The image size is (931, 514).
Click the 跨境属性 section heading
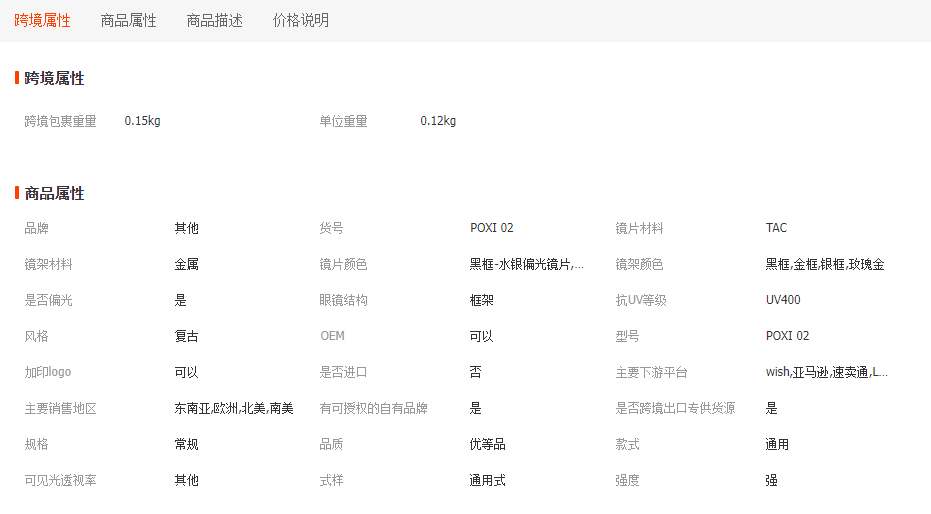click(54, 78)
